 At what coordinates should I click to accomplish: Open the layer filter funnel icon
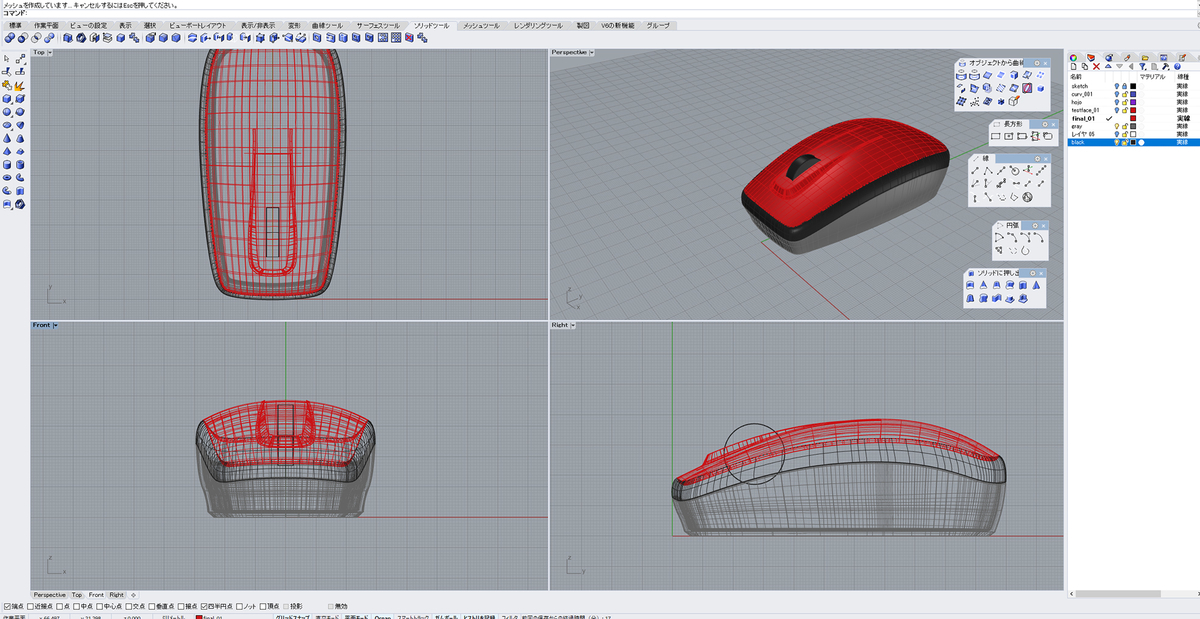1141,66
